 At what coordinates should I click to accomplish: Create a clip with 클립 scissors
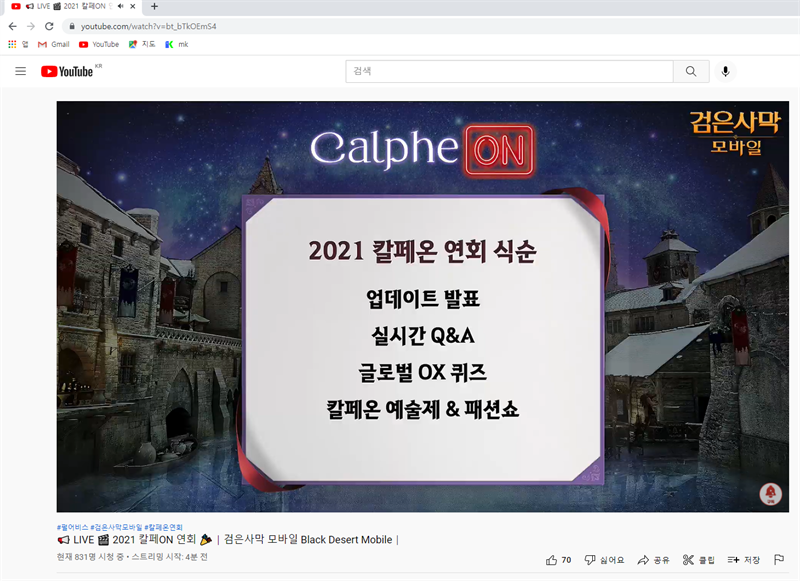coord(698,560)
